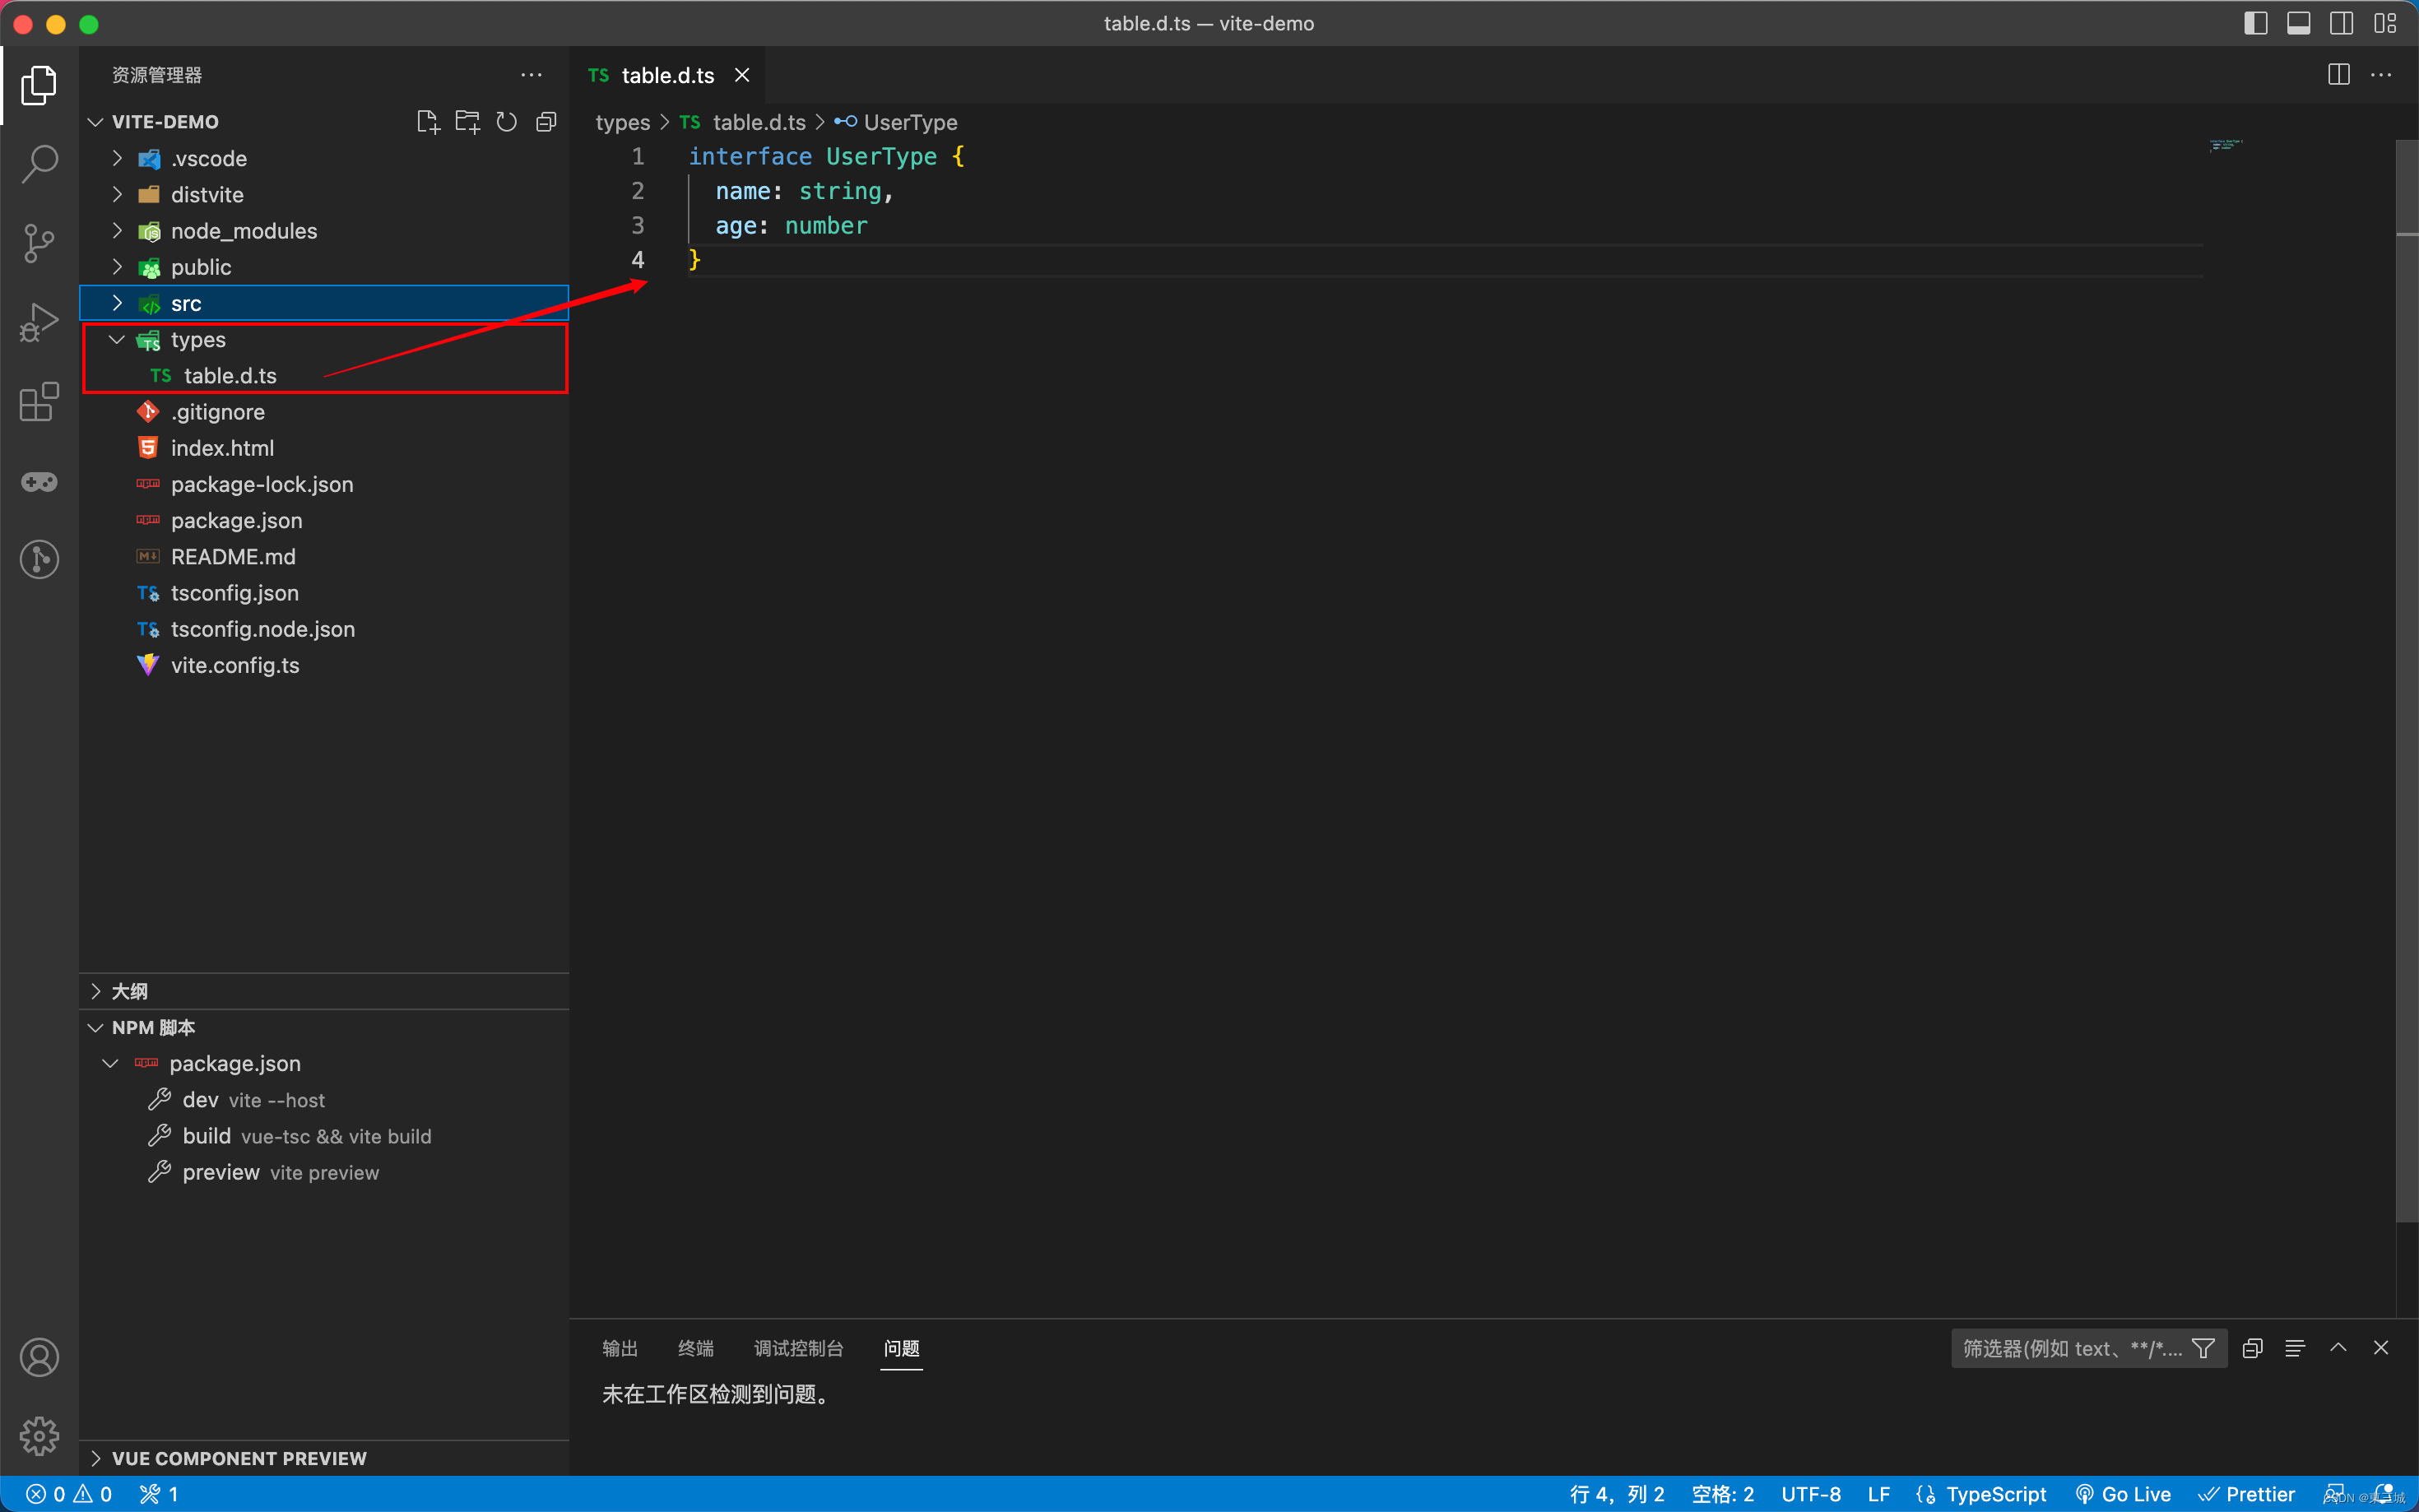Select the table.d.ts editor tab
The image size is (2419, 1512).
(x=668, y=75)
